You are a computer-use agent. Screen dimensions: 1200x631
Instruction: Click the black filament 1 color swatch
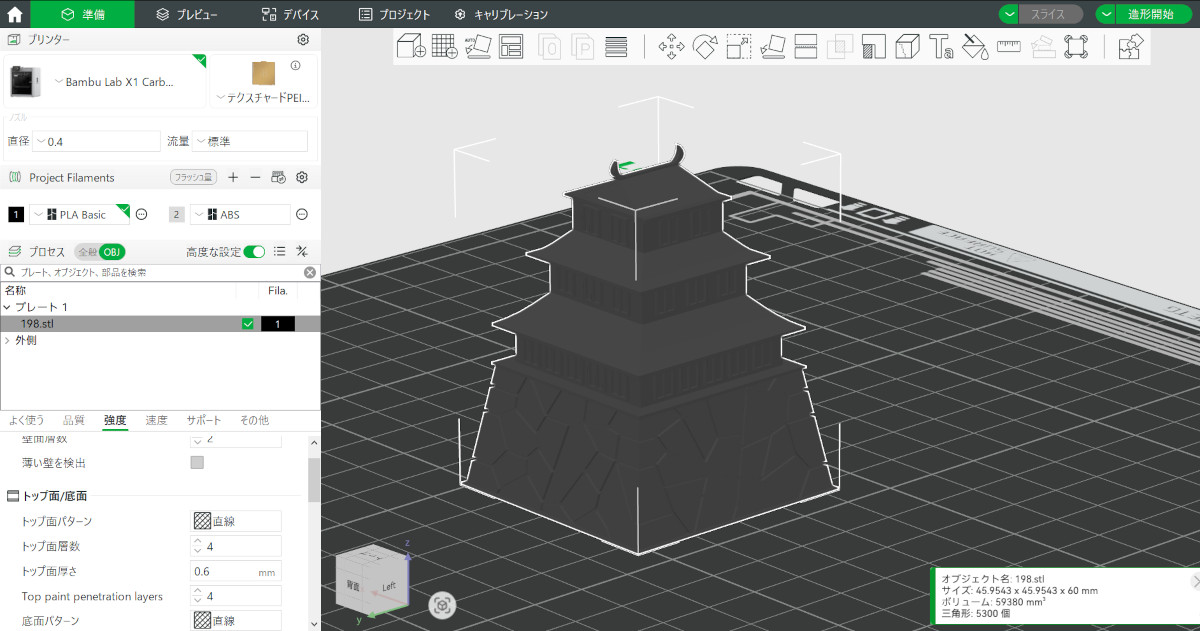point(16,214)
